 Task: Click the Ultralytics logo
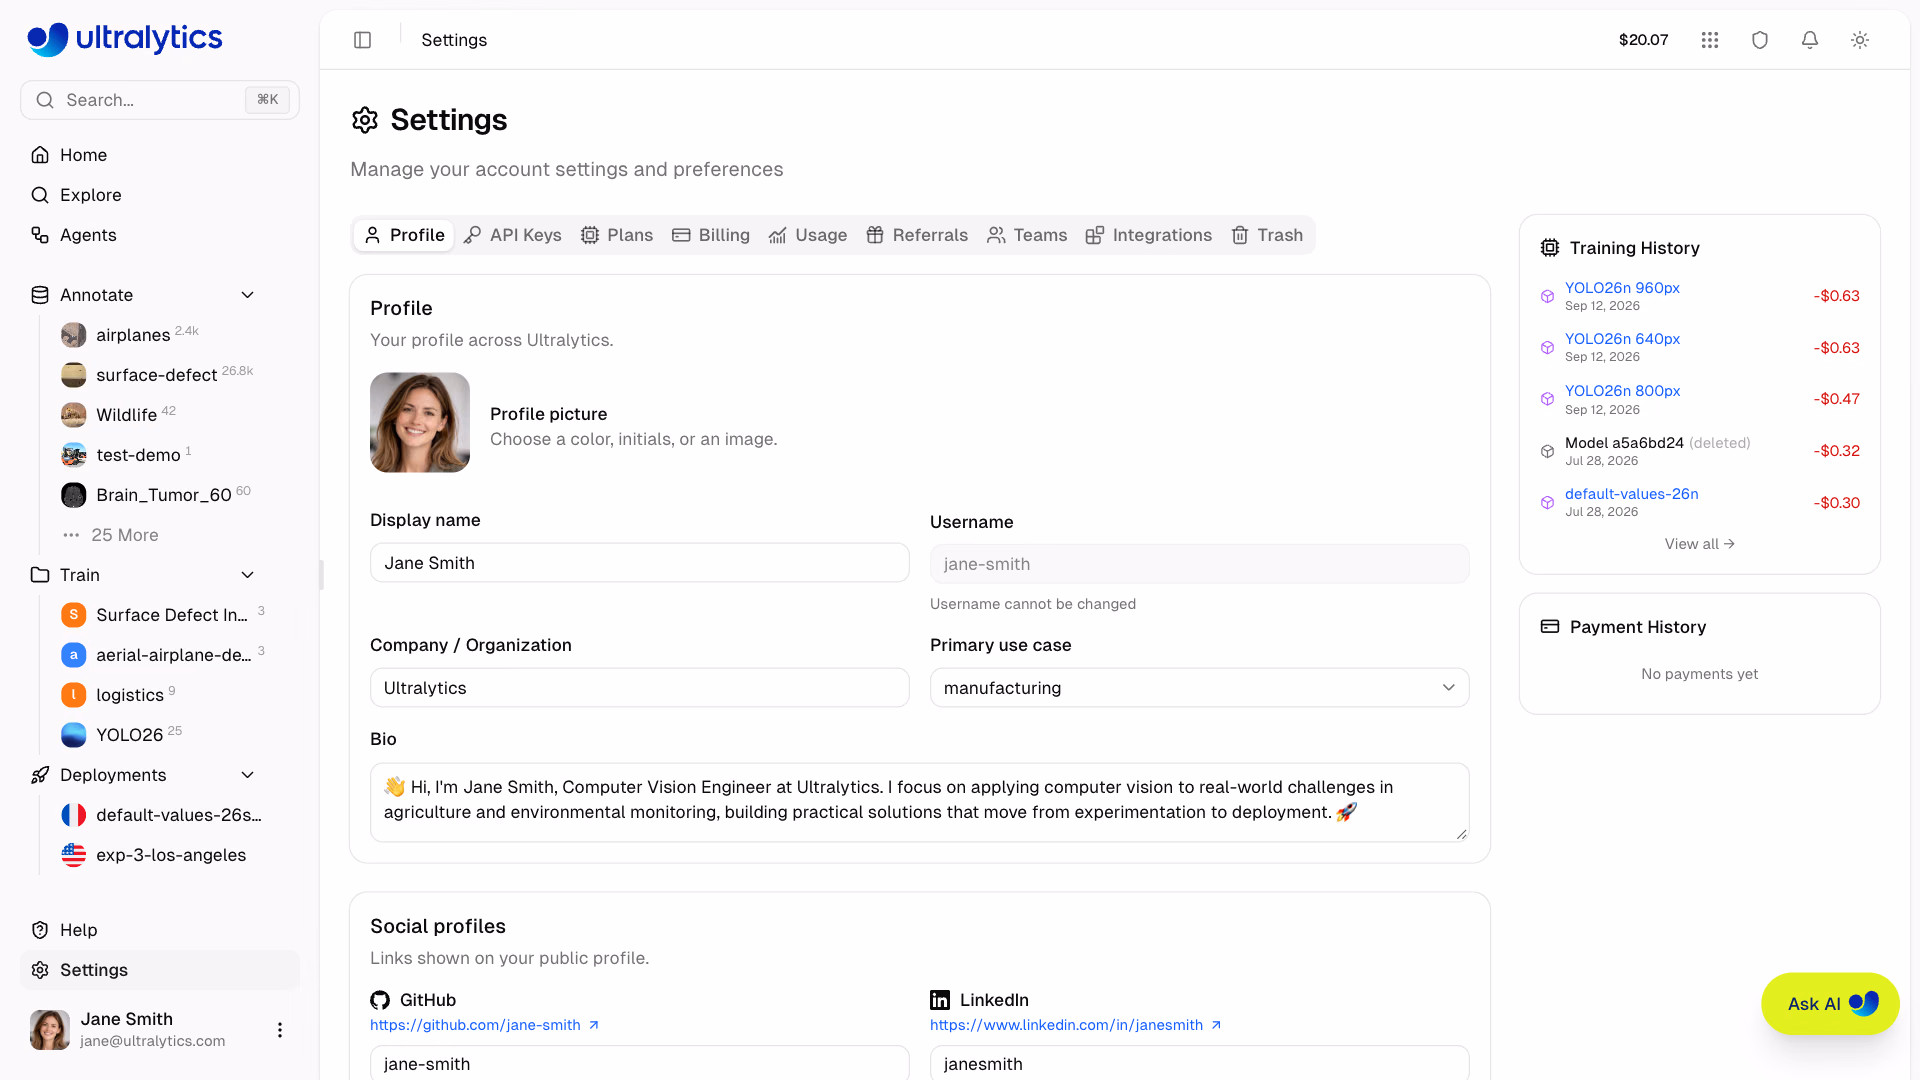[x=125, y=38]
